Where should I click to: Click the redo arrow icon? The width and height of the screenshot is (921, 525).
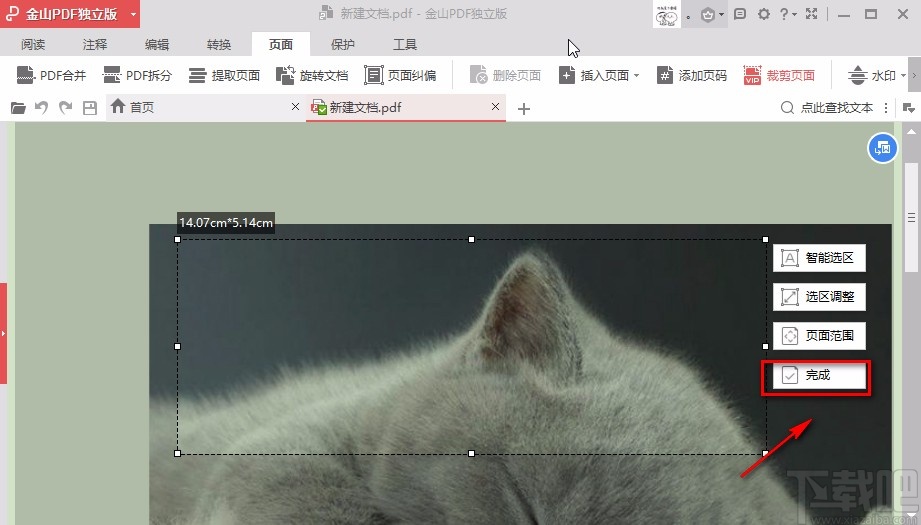click(65, 107)
